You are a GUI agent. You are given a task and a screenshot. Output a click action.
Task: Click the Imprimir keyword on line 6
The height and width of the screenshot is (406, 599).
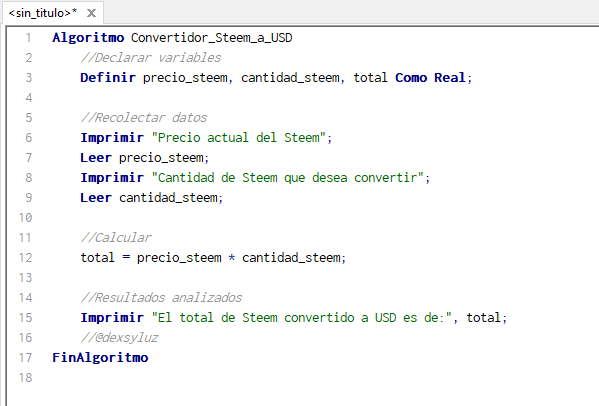(112, 138)
